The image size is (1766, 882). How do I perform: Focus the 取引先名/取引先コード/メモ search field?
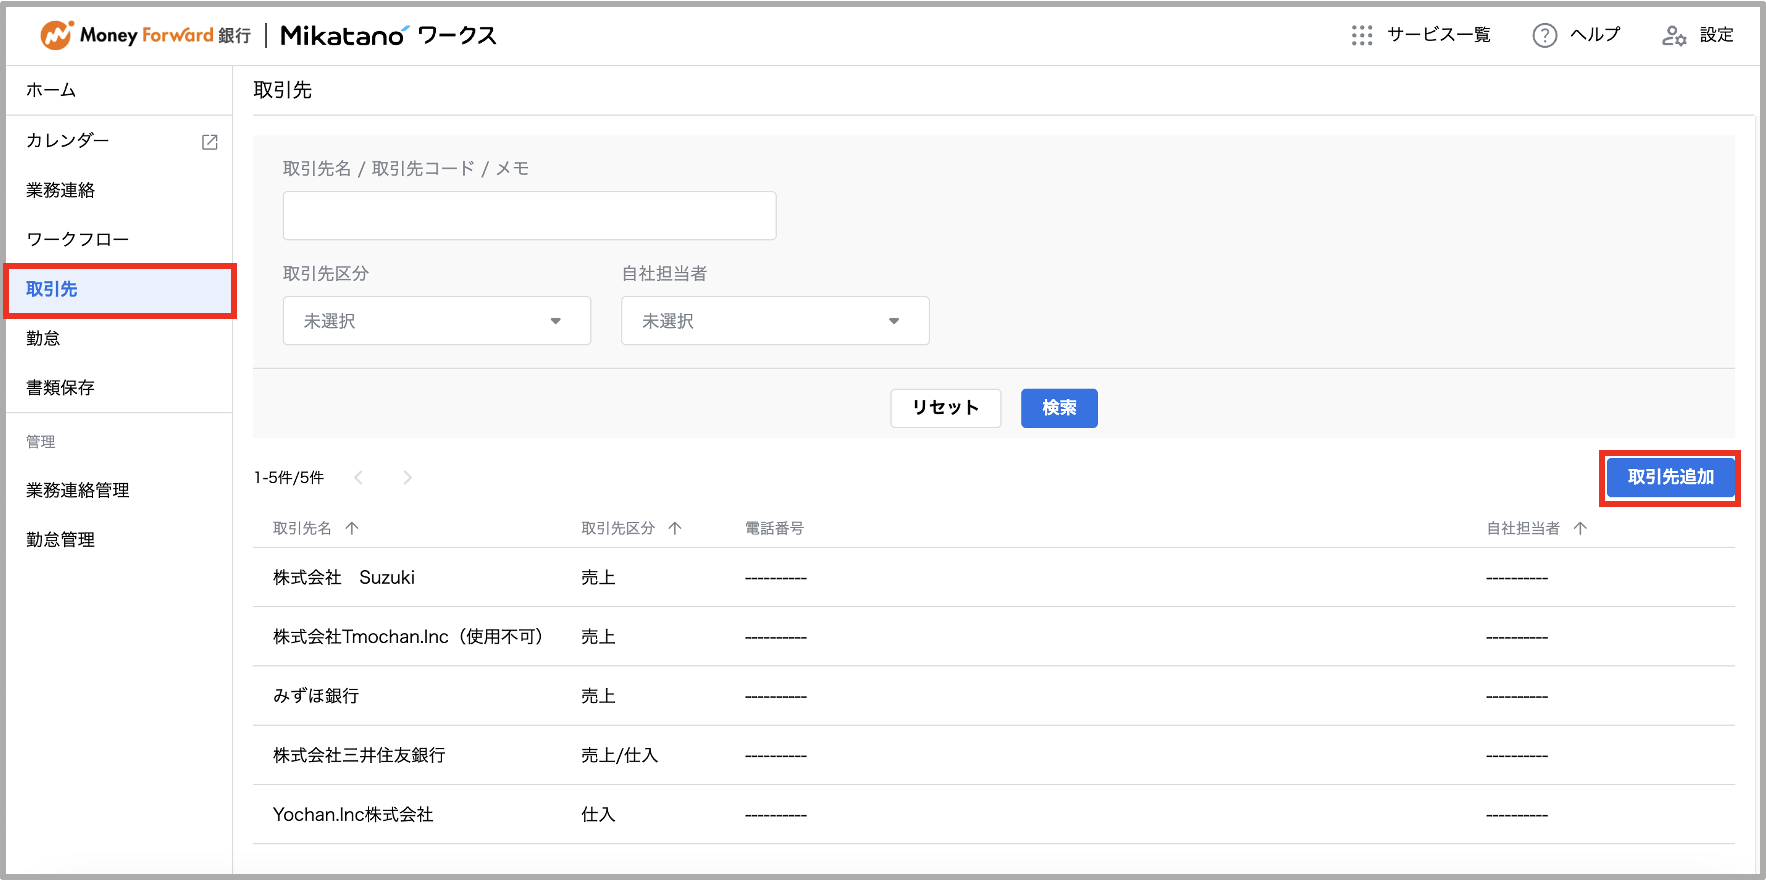tap(530, 216)
